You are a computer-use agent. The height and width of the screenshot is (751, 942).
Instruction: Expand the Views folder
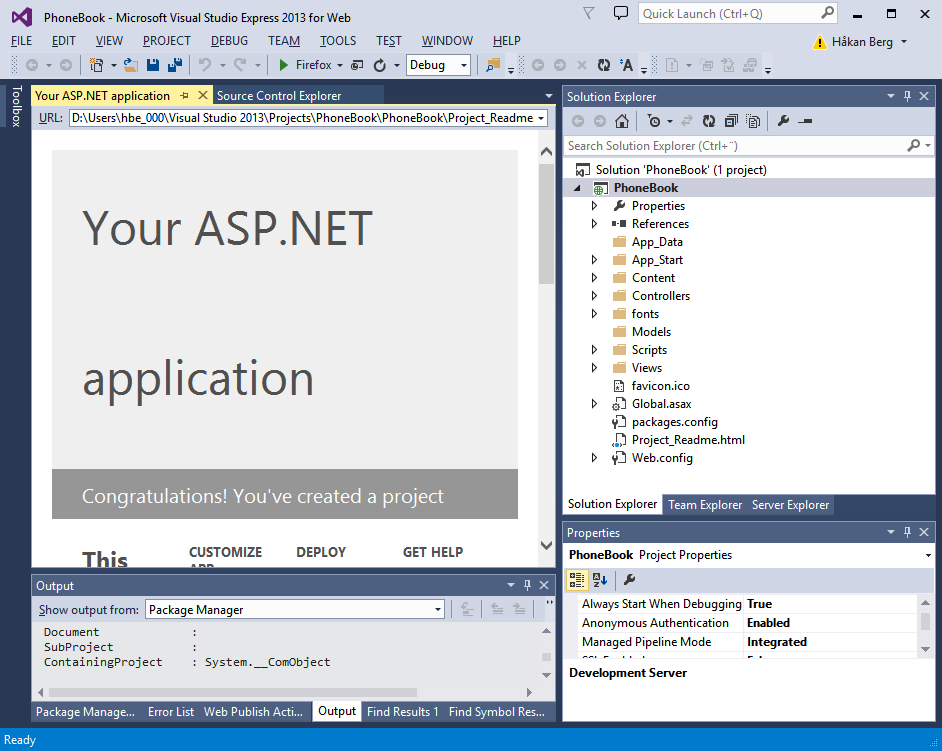coord(594,368)
